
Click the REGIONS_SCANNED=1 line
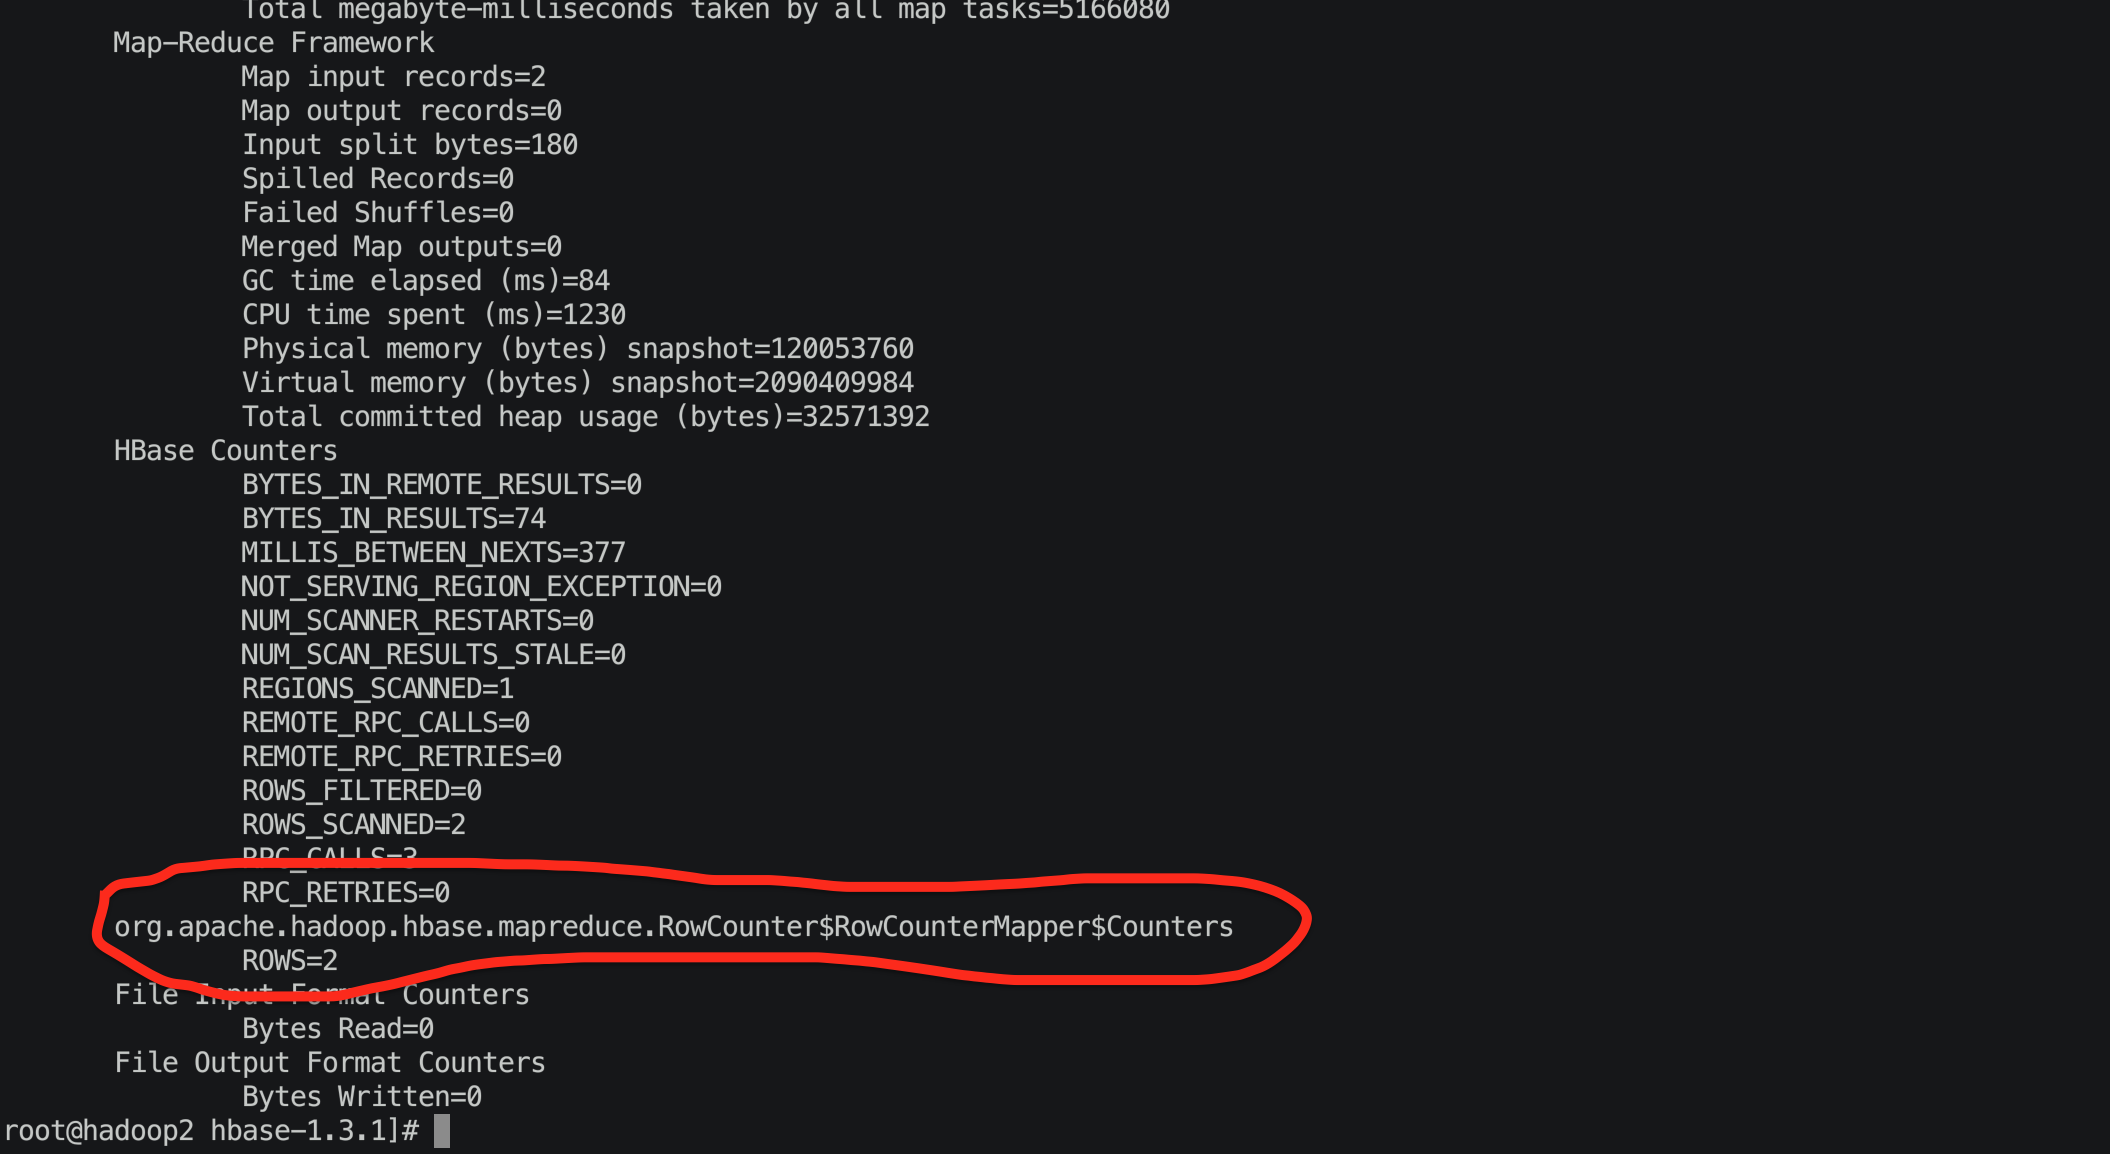[377, 689]
